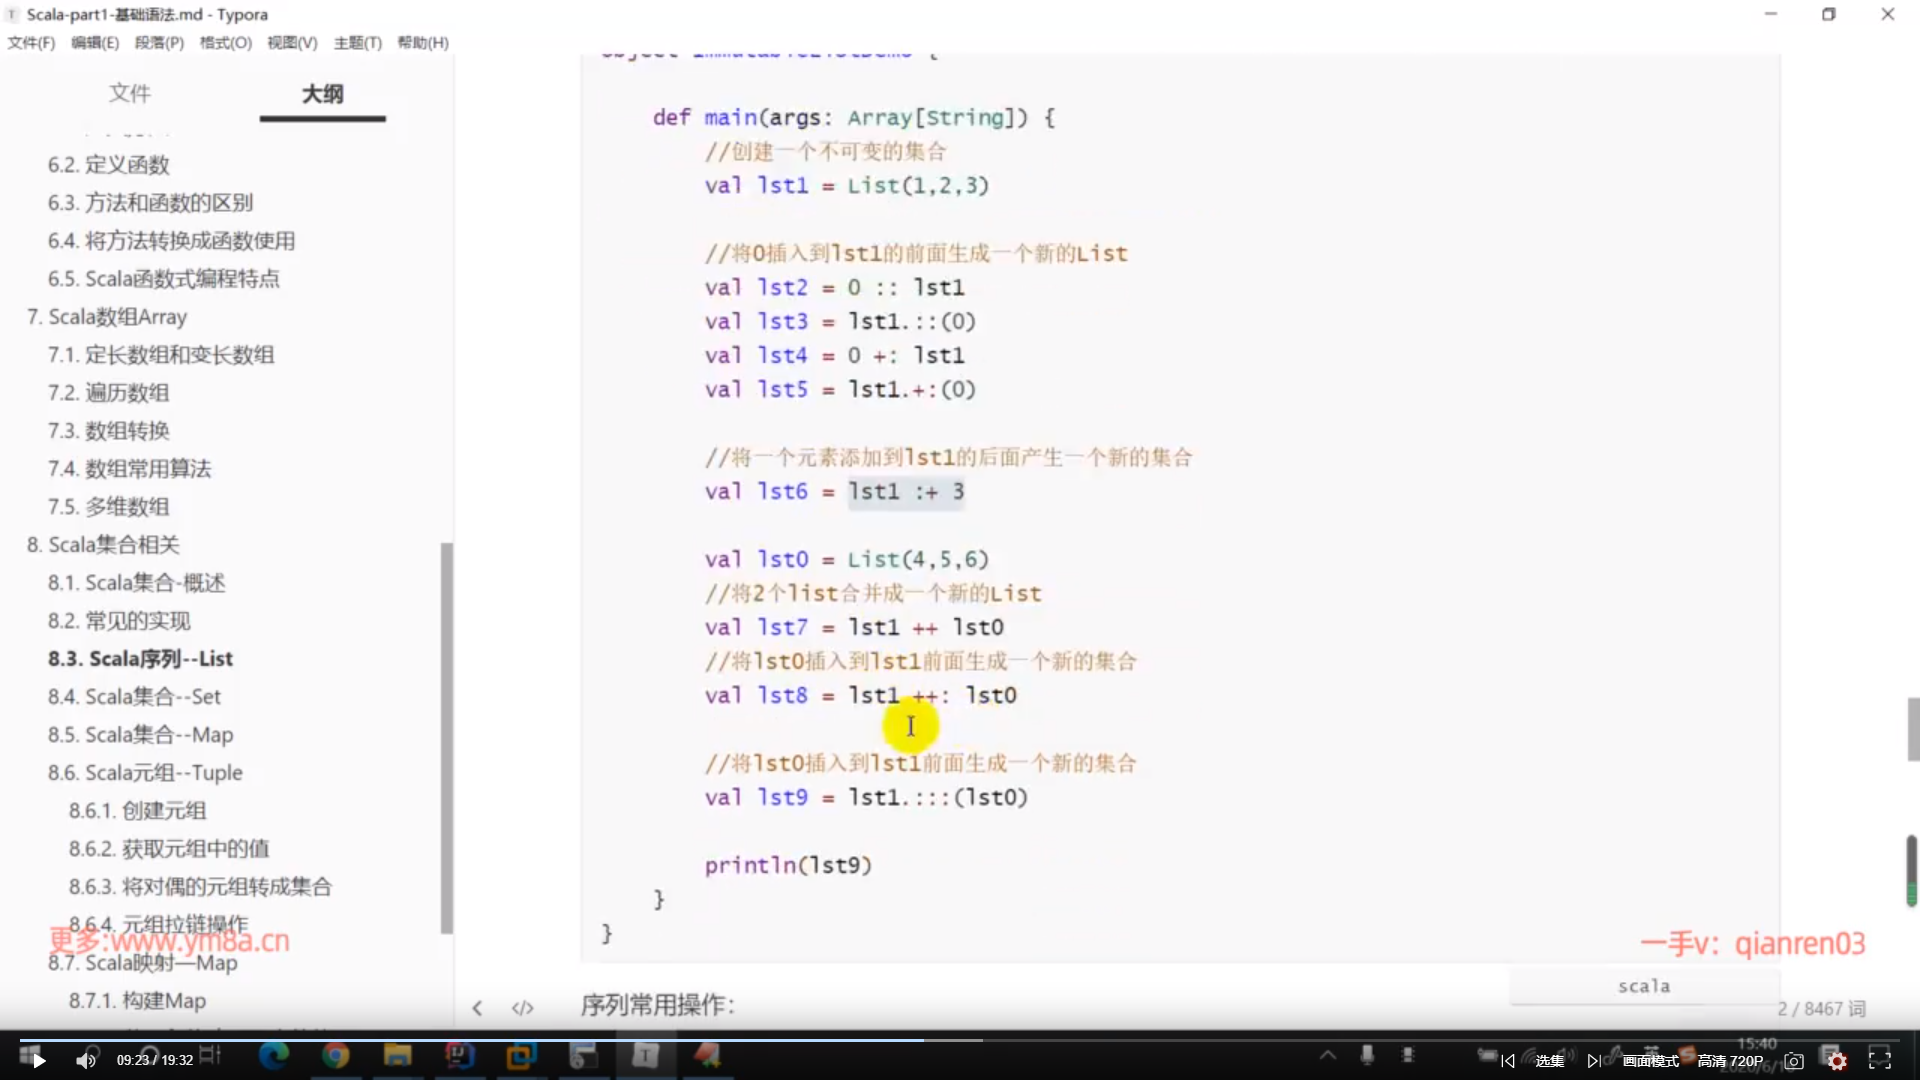
Task: Seek on the video progress bar
Action: click(960, 1039)
